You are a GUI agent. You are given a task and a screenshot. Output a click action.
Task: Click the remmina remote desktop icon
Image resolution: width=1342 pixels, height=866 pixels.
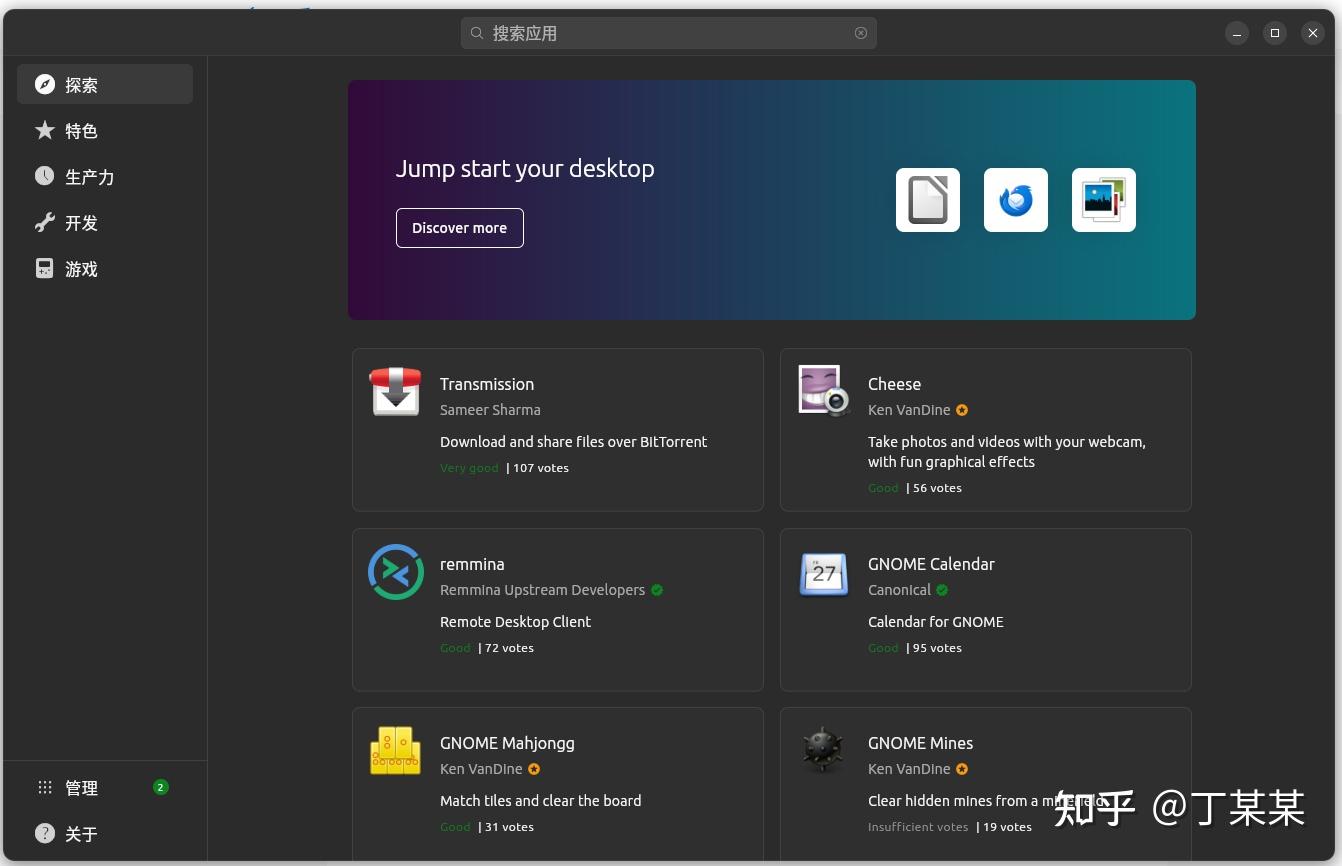click(395, 571)
